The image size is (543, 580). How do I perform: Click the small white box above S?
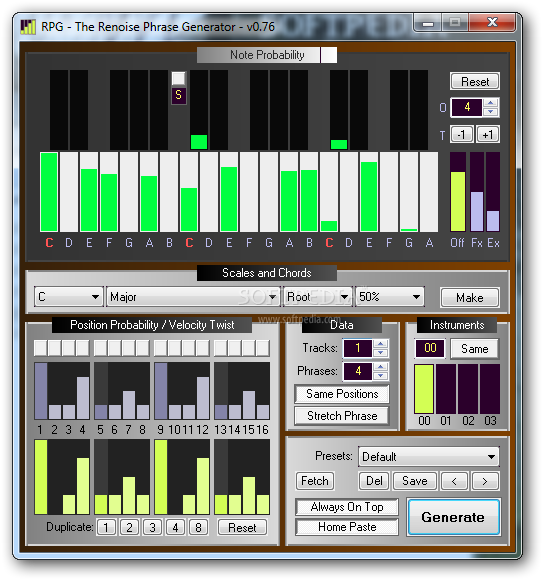click(178, 78)
